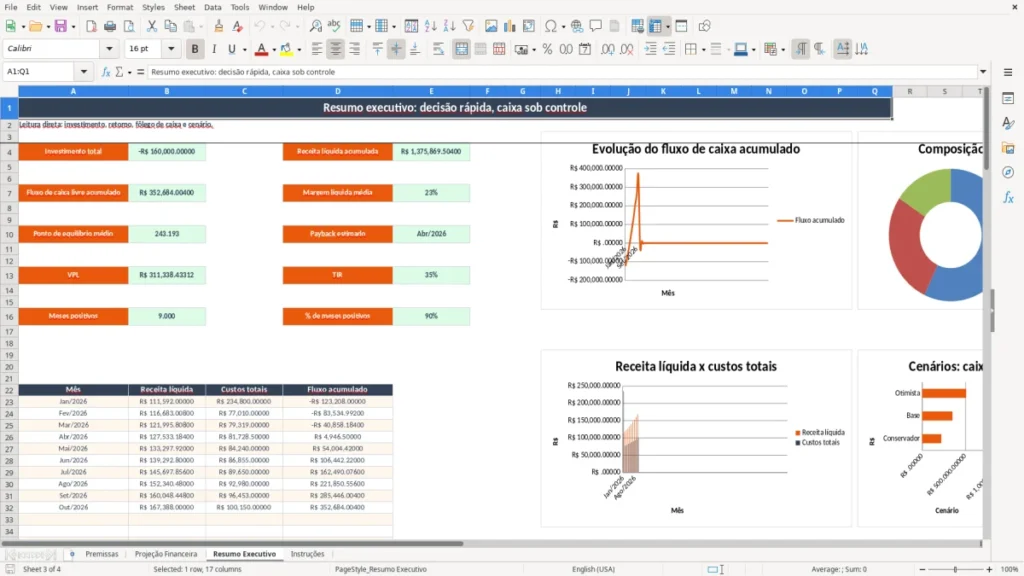Click zoom out minus button
The height and width of the screenshot is (576, 1024).
tap(922, 569)
